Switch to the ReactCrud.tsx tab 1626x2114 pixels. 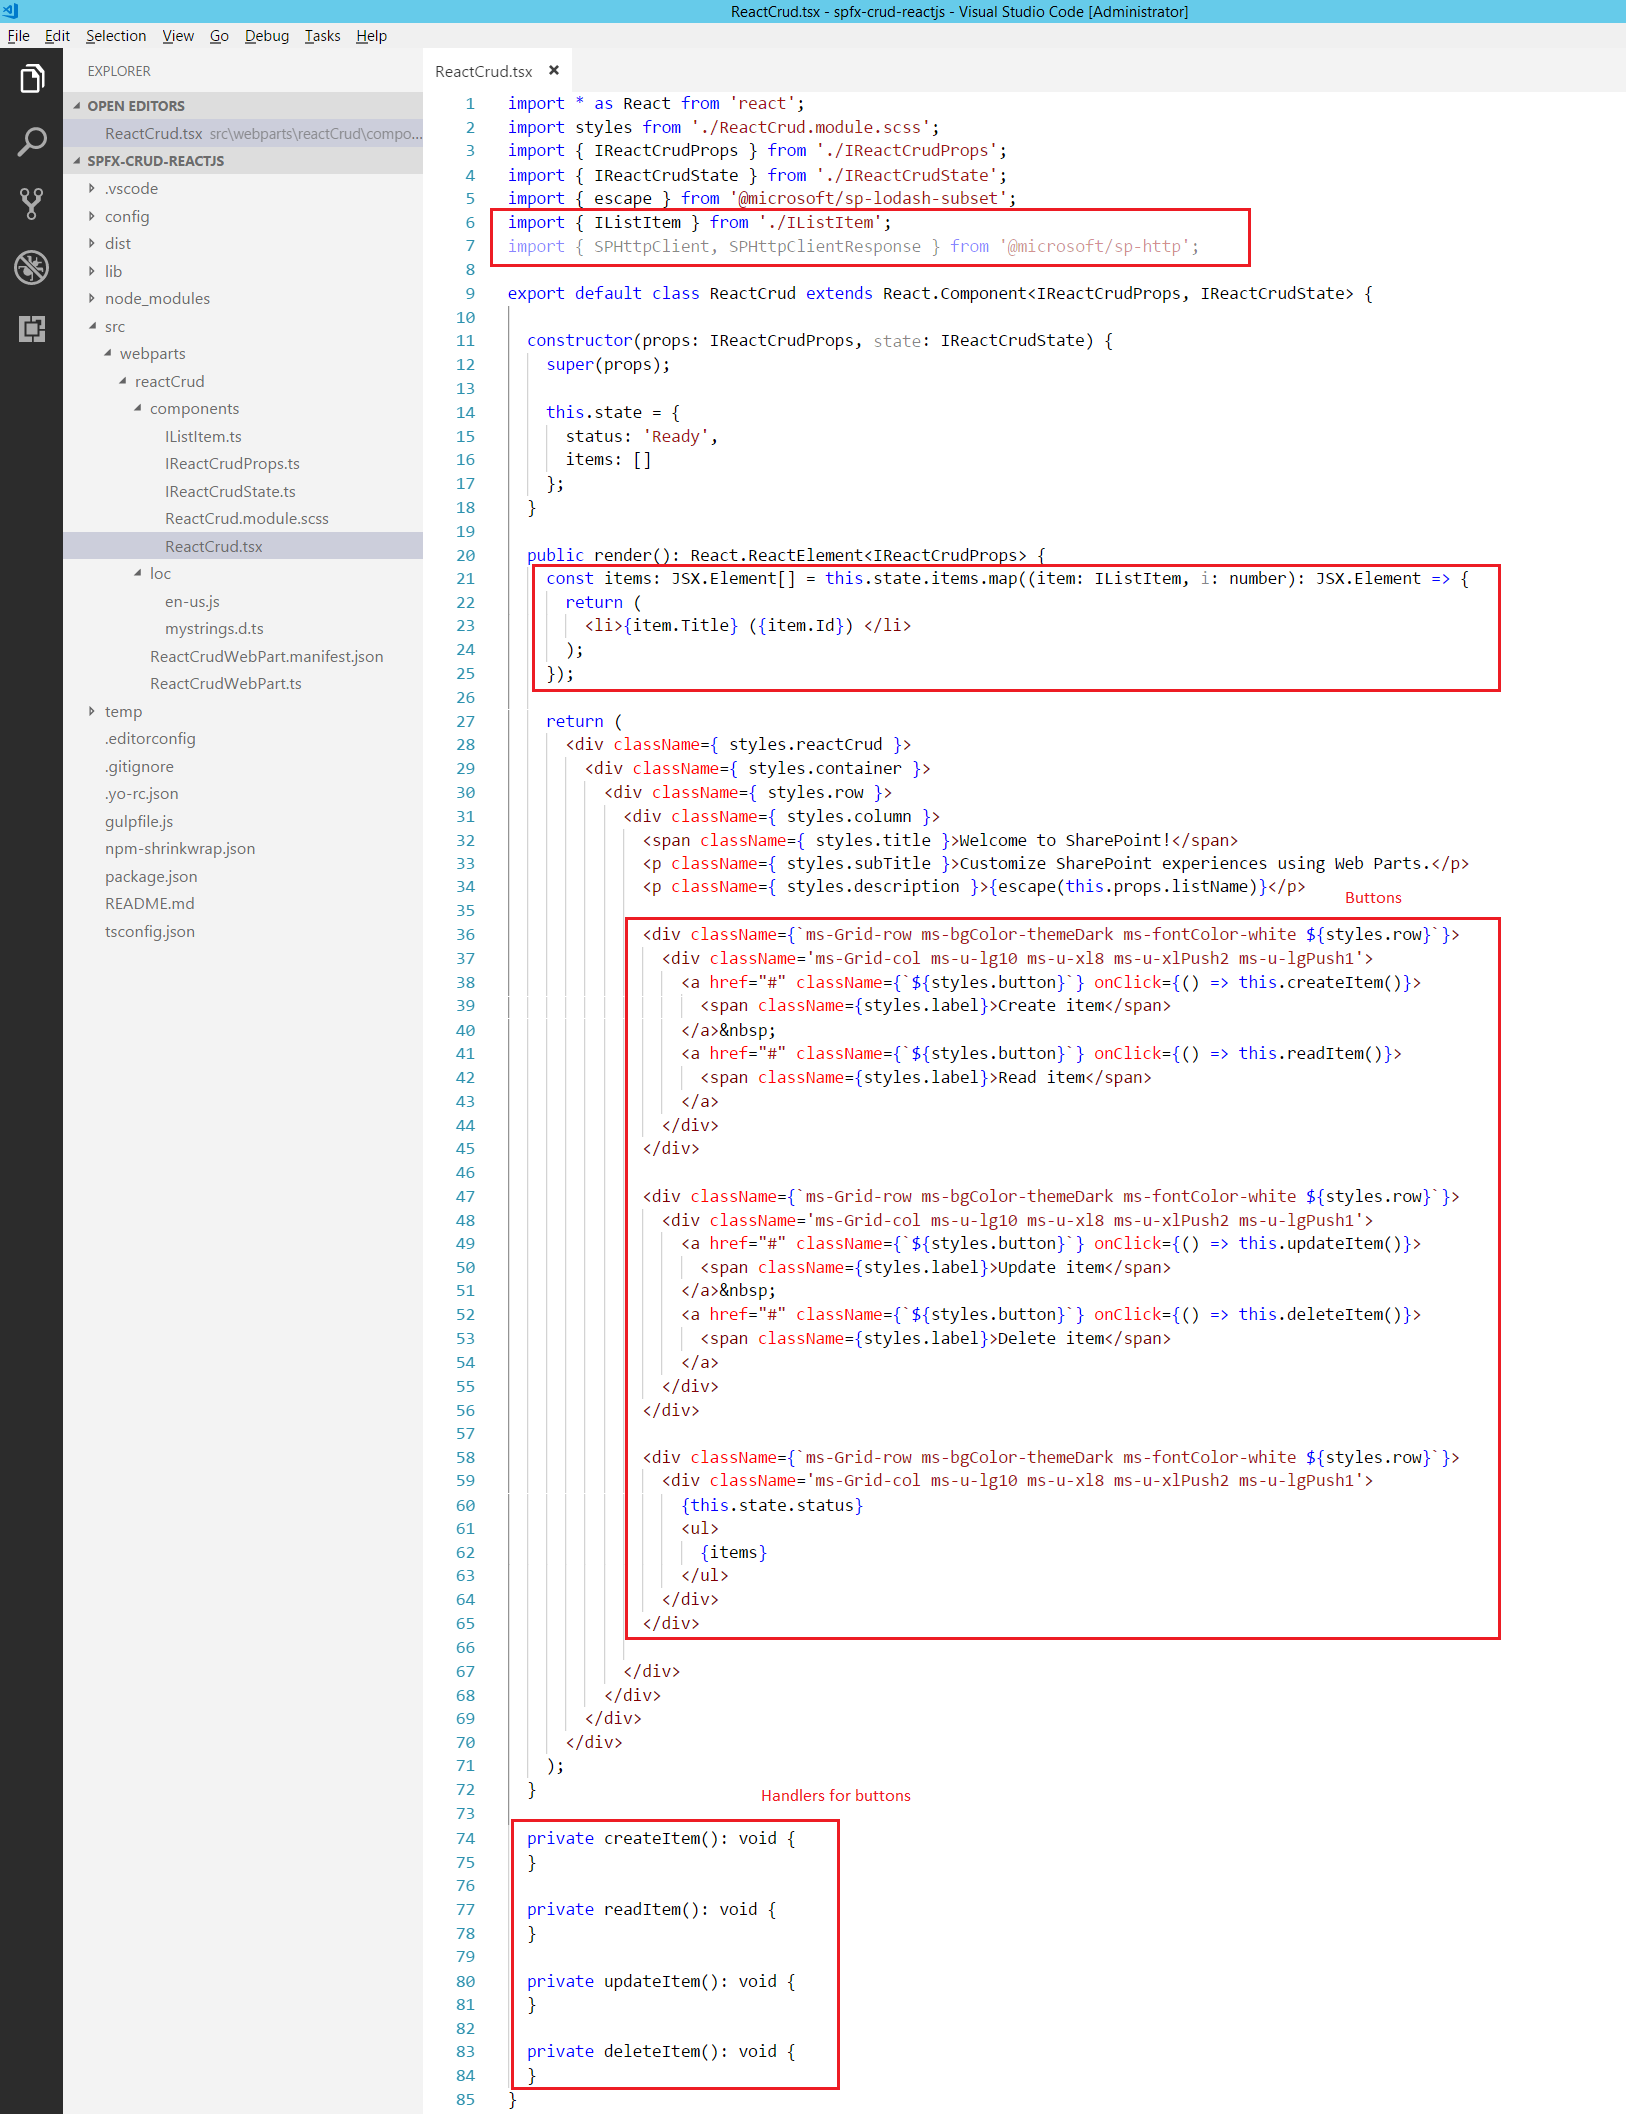(x=484, y=72)
